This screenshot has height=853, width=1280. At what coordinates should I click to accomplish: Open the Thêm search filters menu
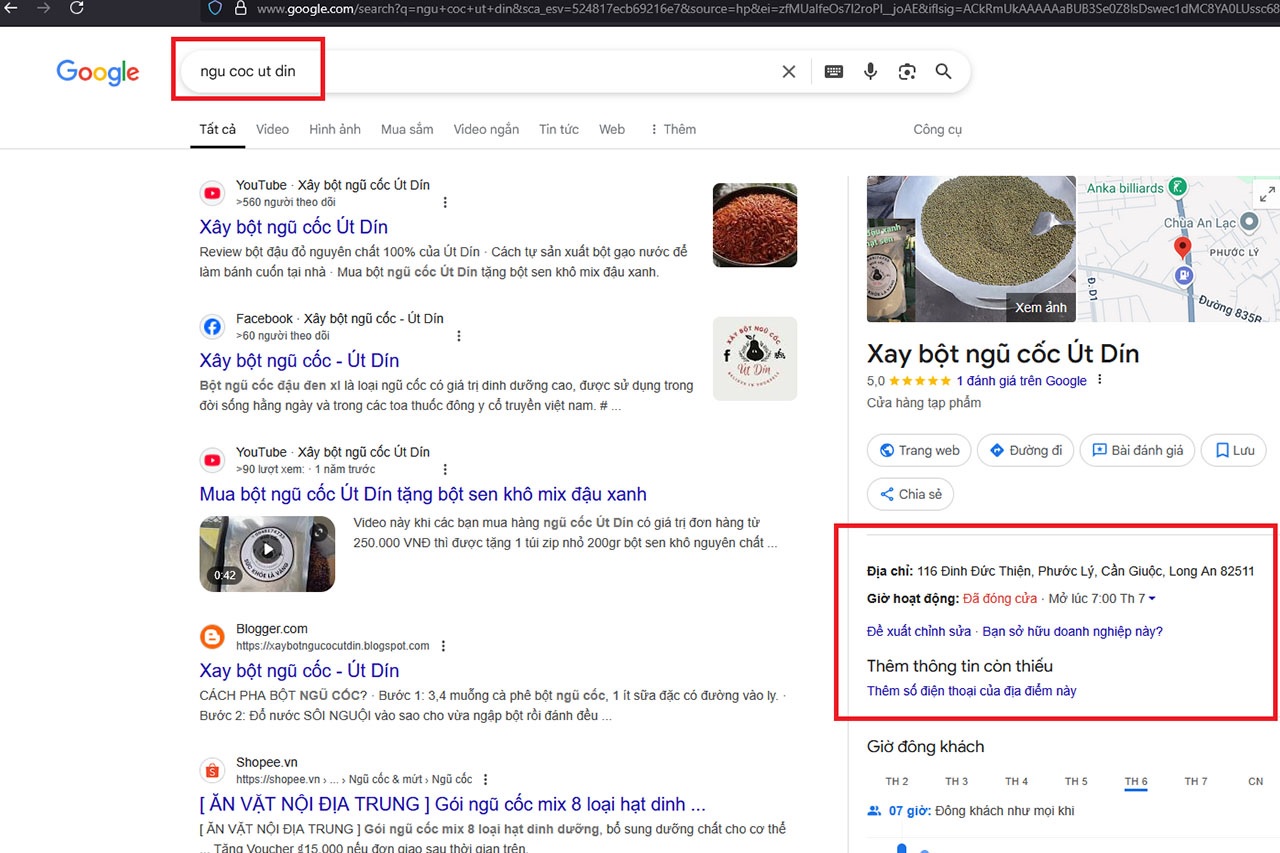click(x=672, y=129)
